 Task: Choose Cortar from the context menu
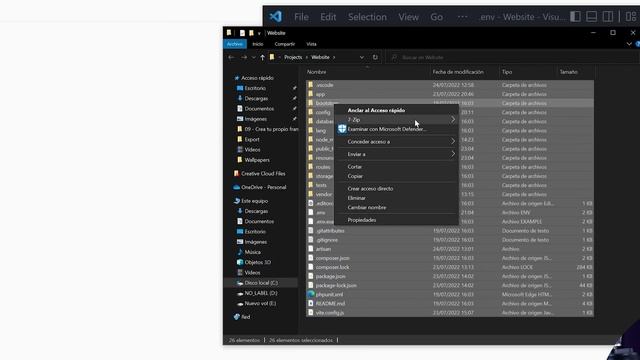396,167
